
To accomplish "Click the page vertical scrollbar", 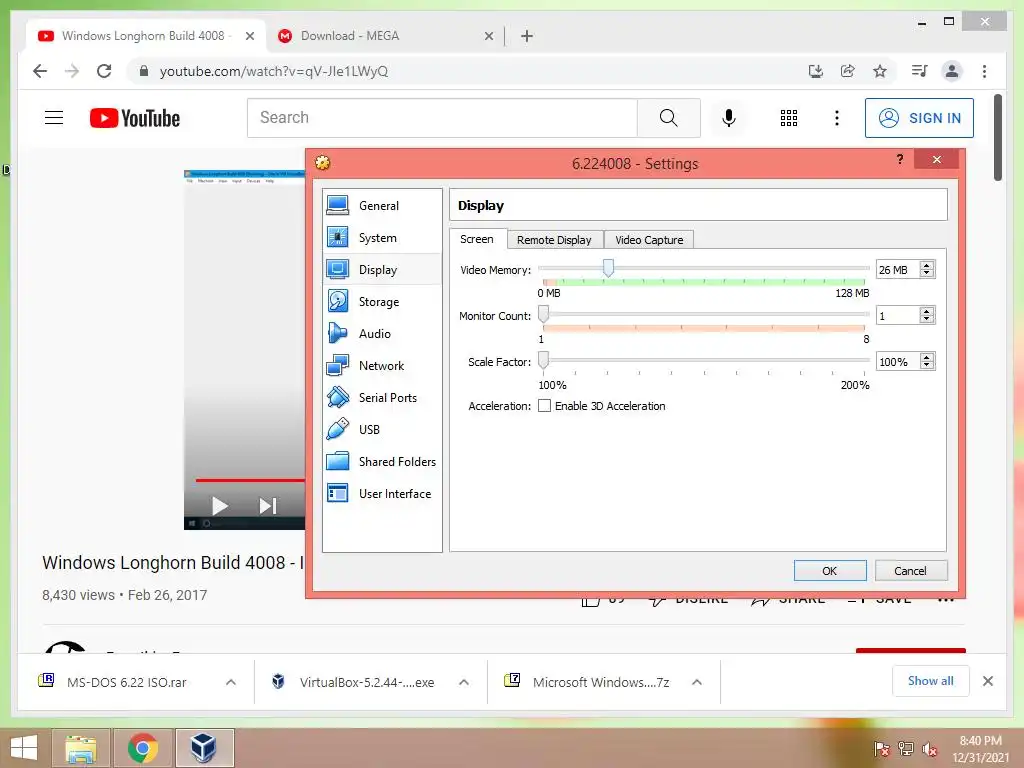I will [x=997, y=137].
